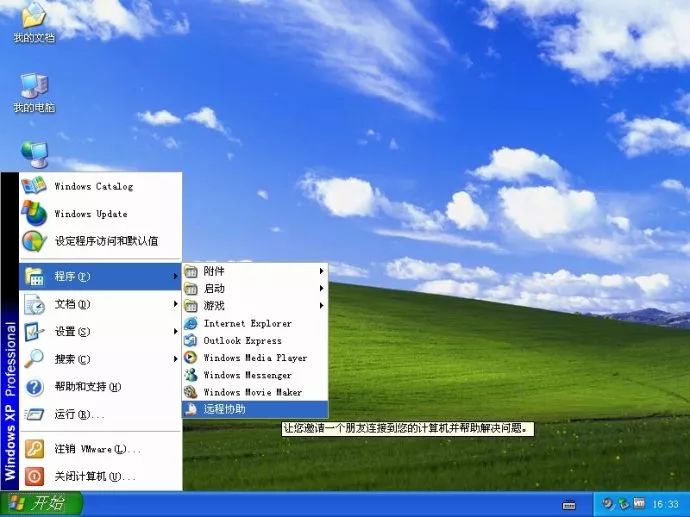Image resolution: width=690 pixels, height=517 pixels.
Task: Click the network places desktop icon
Action: (x=34, y=154)
